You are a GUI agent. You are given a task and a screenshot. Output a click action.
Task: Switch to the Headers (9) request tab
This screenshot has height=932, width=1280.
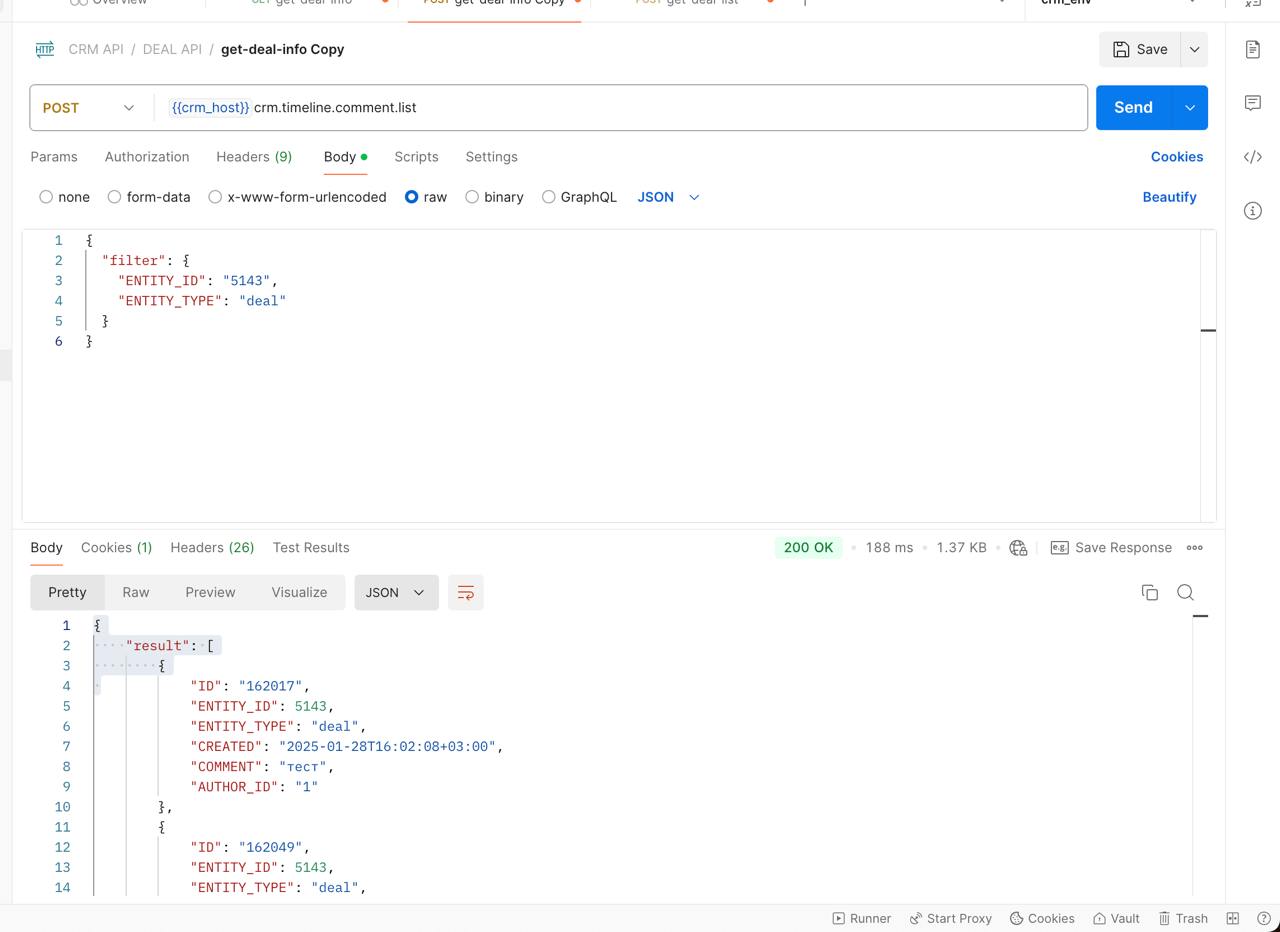(254, 157)
